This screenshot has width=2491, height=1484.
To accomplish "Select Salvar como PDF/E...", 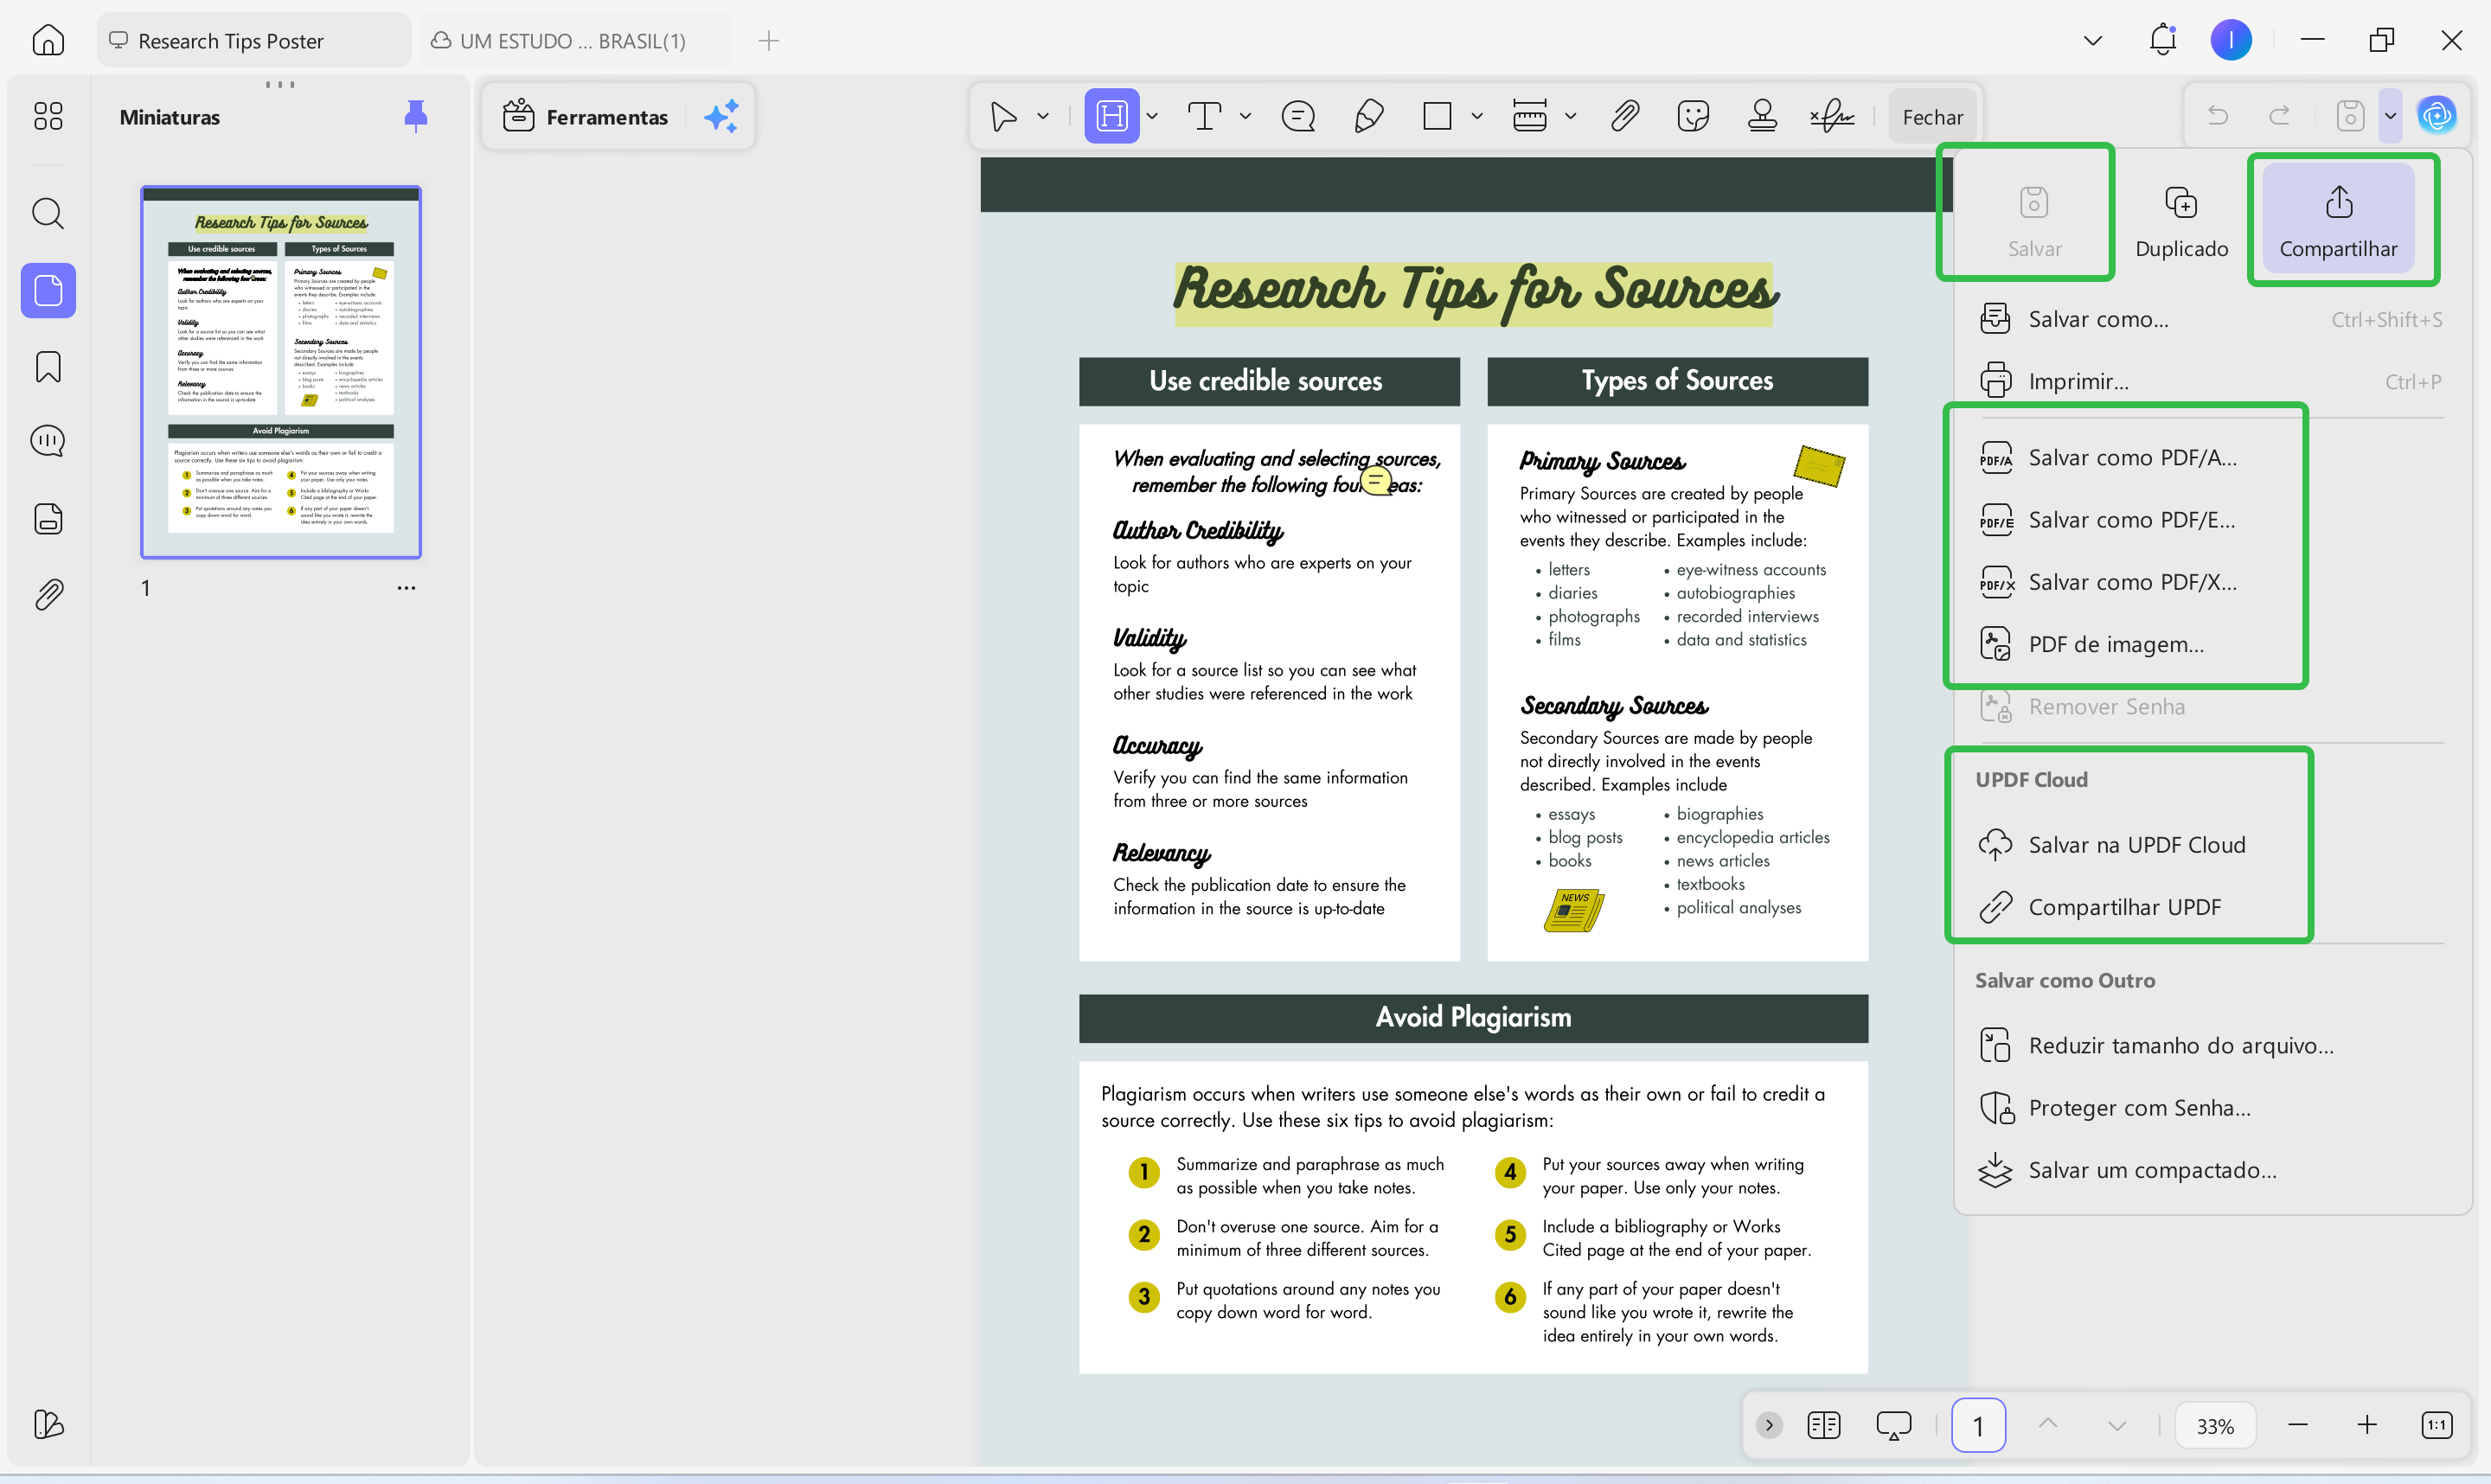I will 2210,520.
